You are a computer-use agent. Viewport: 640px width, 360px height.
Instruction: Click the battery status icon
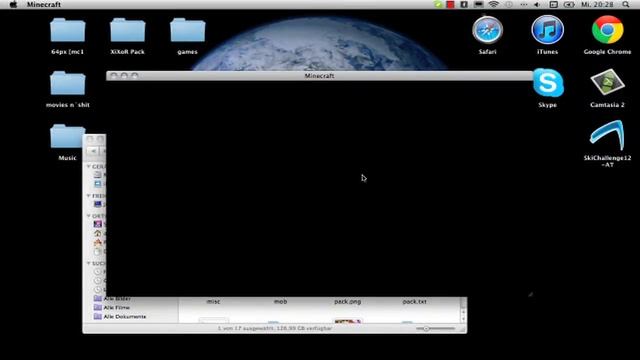pyautogui.click(x=569, y=4)
